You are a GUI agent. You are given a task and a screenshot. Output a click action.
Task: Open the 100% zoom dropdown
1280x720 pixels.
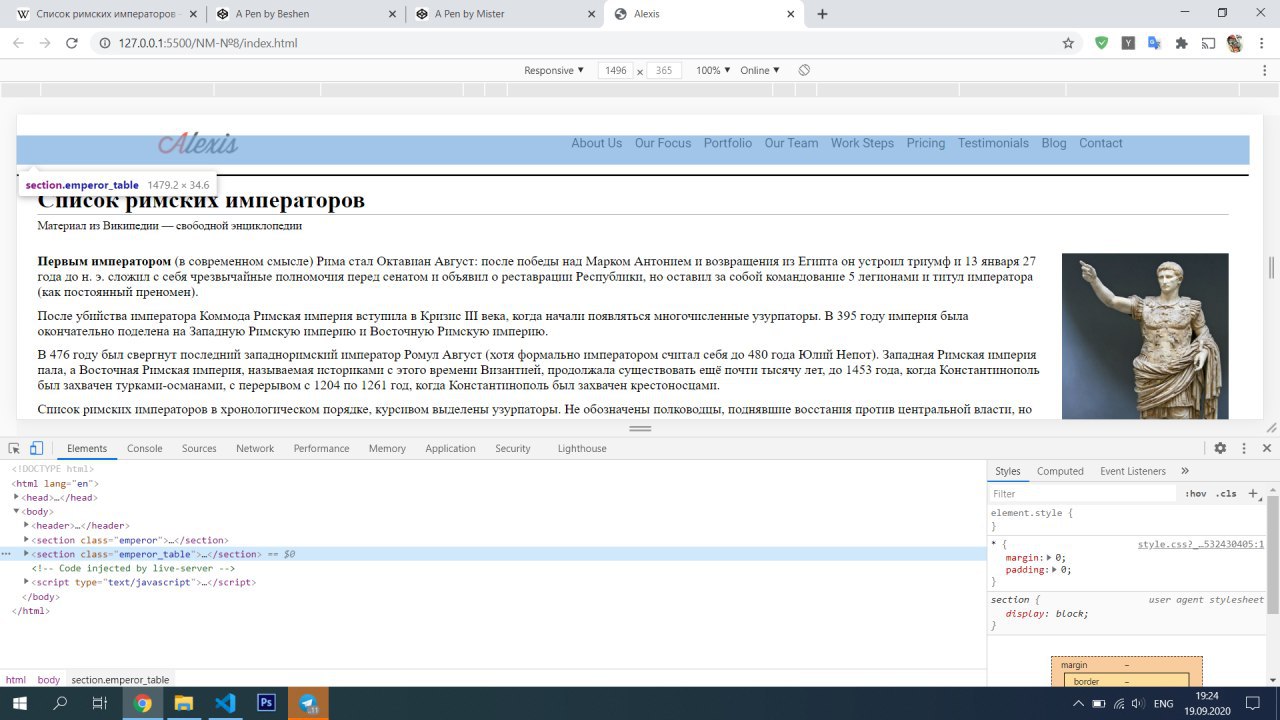pyautogui.click(x=712, y=70)
